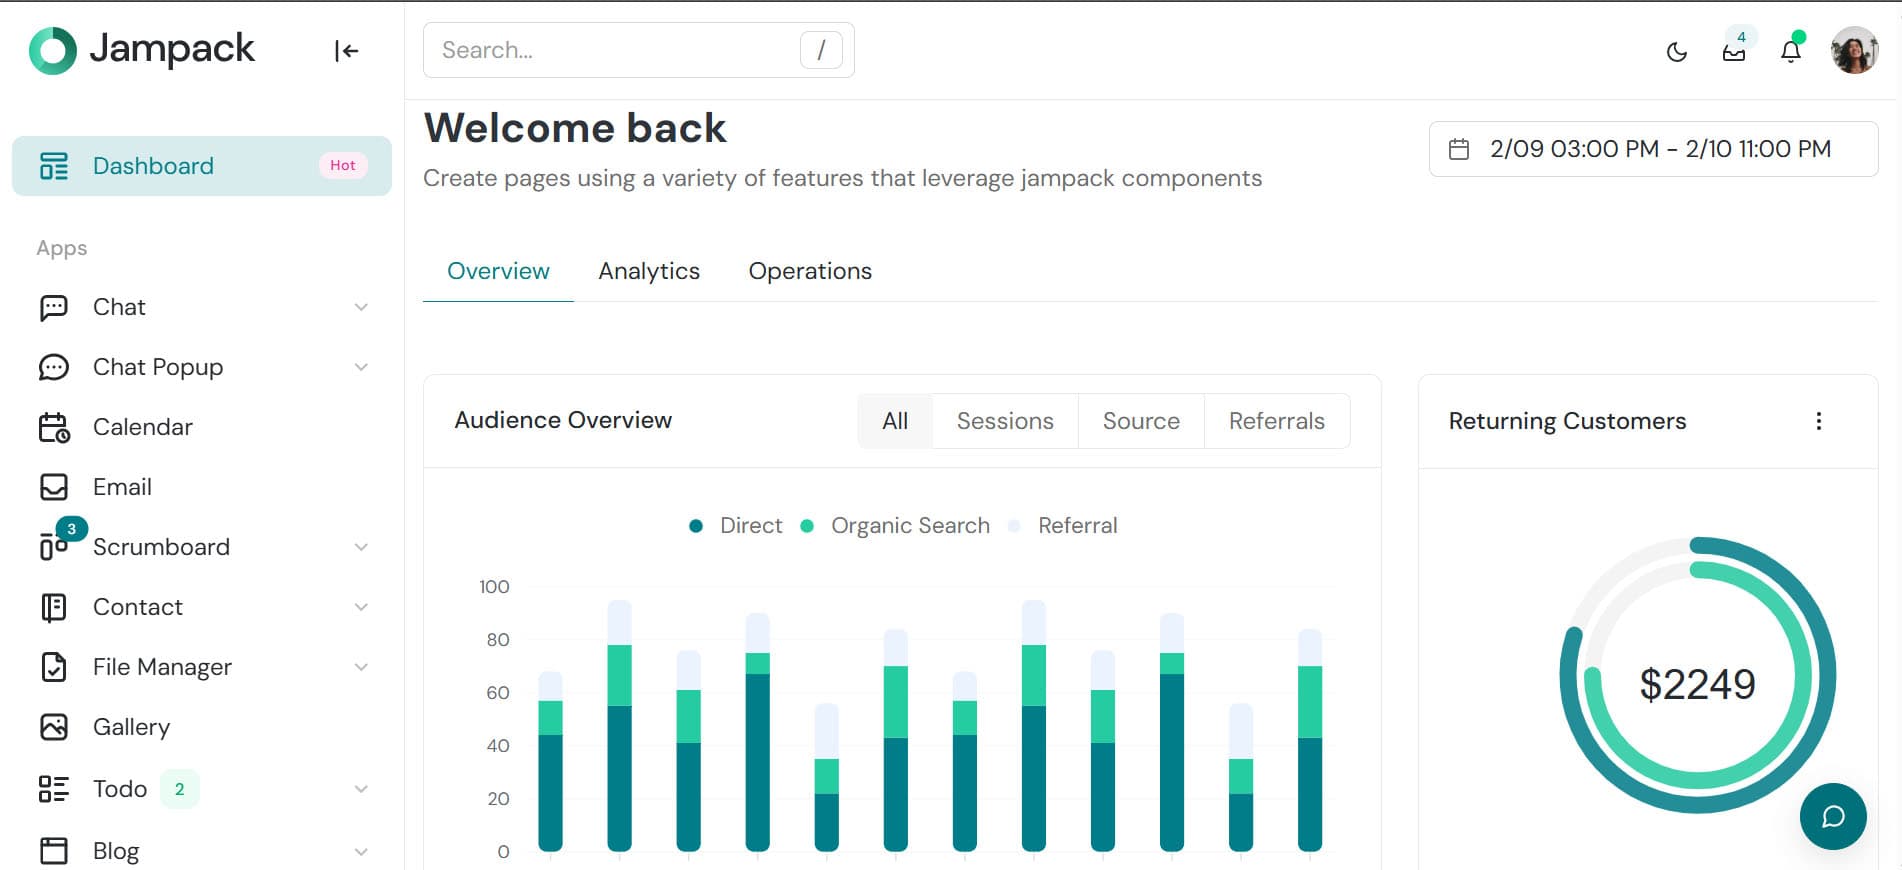Open Calendar menu item label
Image resolution: width=1902 pixels, height=870 pixels.
coord(143,427)
